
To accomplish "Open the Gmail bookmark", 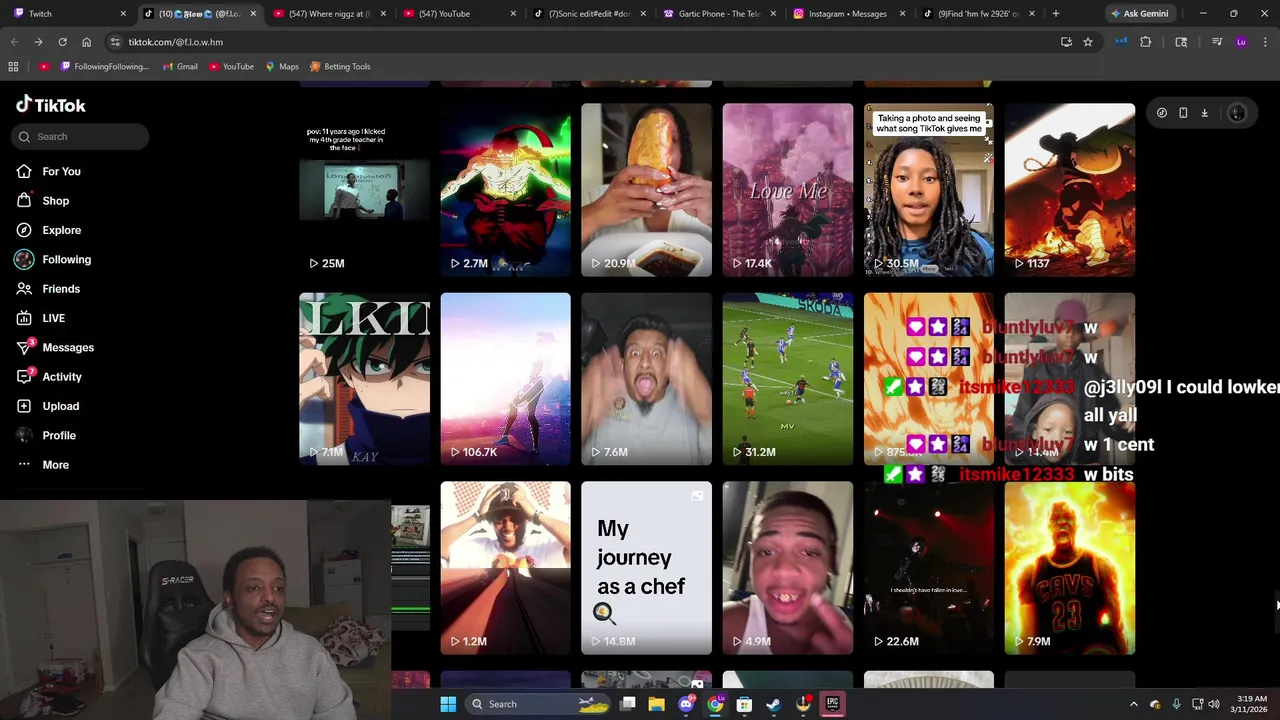I will [180, 67].
